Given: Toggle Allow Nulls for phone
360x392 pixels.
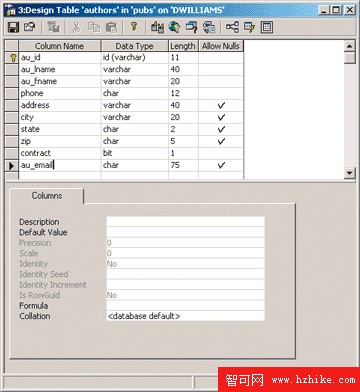Looking at the screenshot, I should coord(221,94).
